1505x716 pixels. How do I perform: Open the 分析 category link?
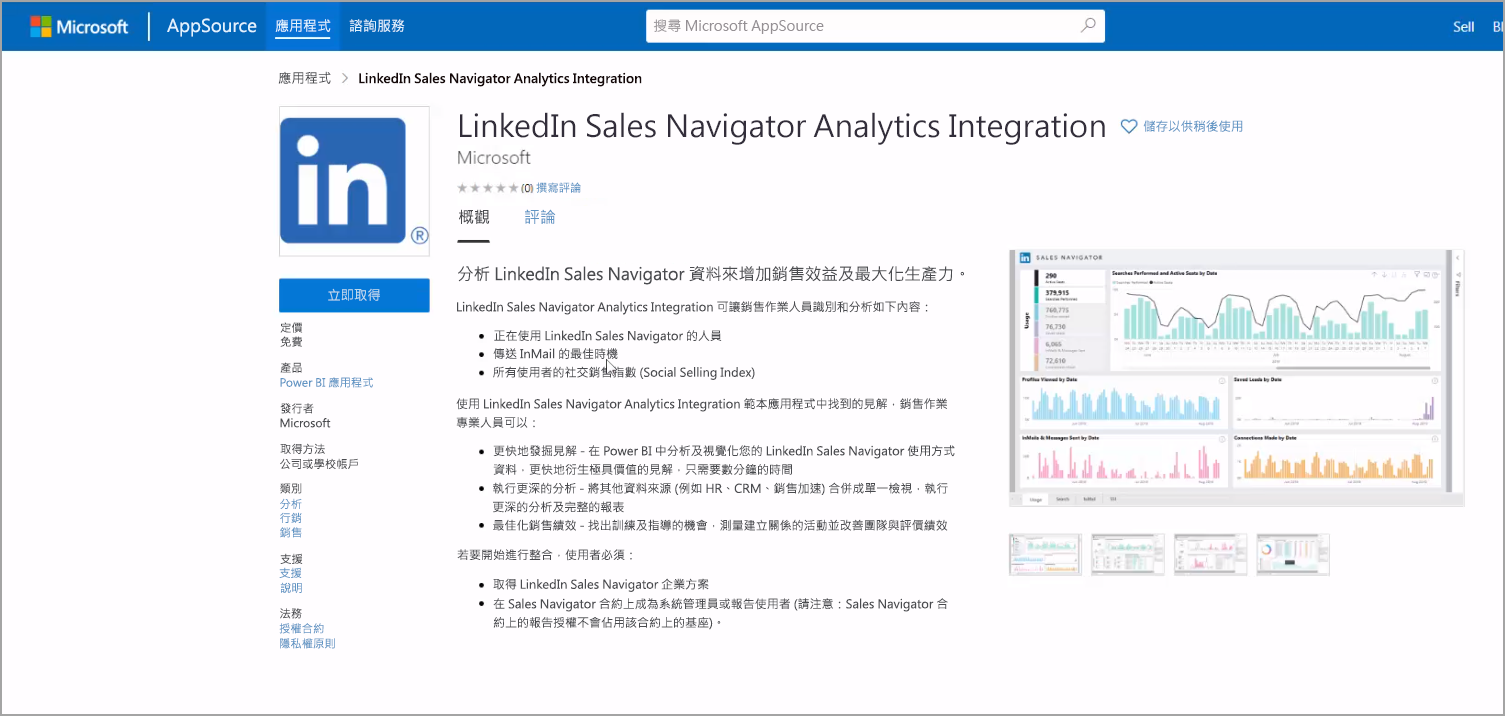[x=290, y=504]
